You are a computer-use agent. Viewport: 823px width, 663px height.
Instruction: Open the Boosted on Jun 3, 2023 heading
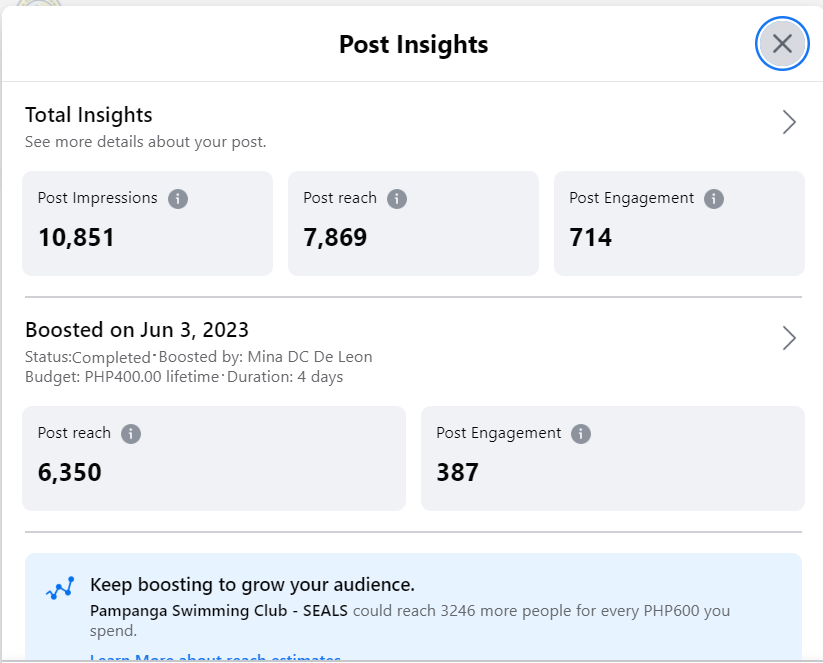pos(137,330)
